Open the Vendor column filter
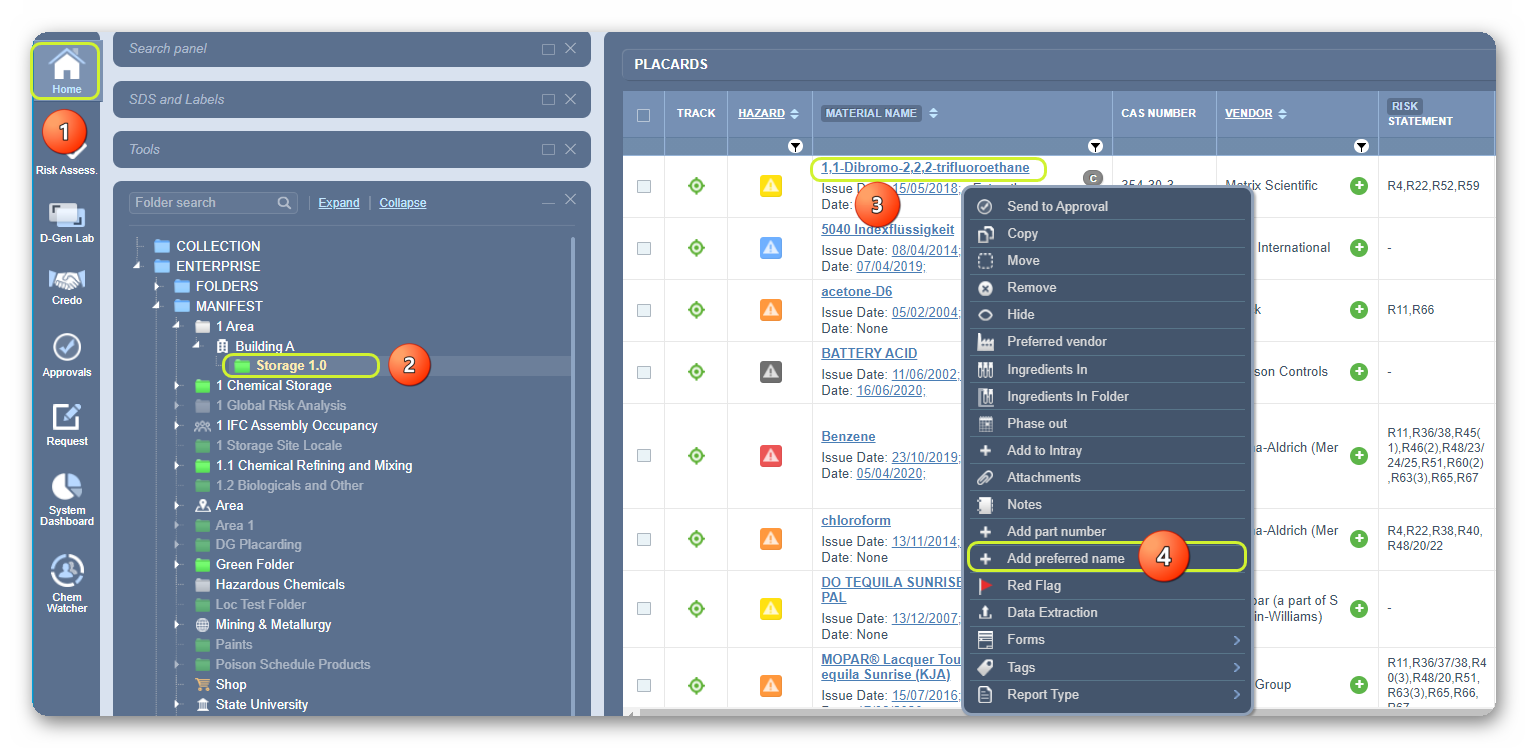 pyautogui.click(x=1361, y=147)
